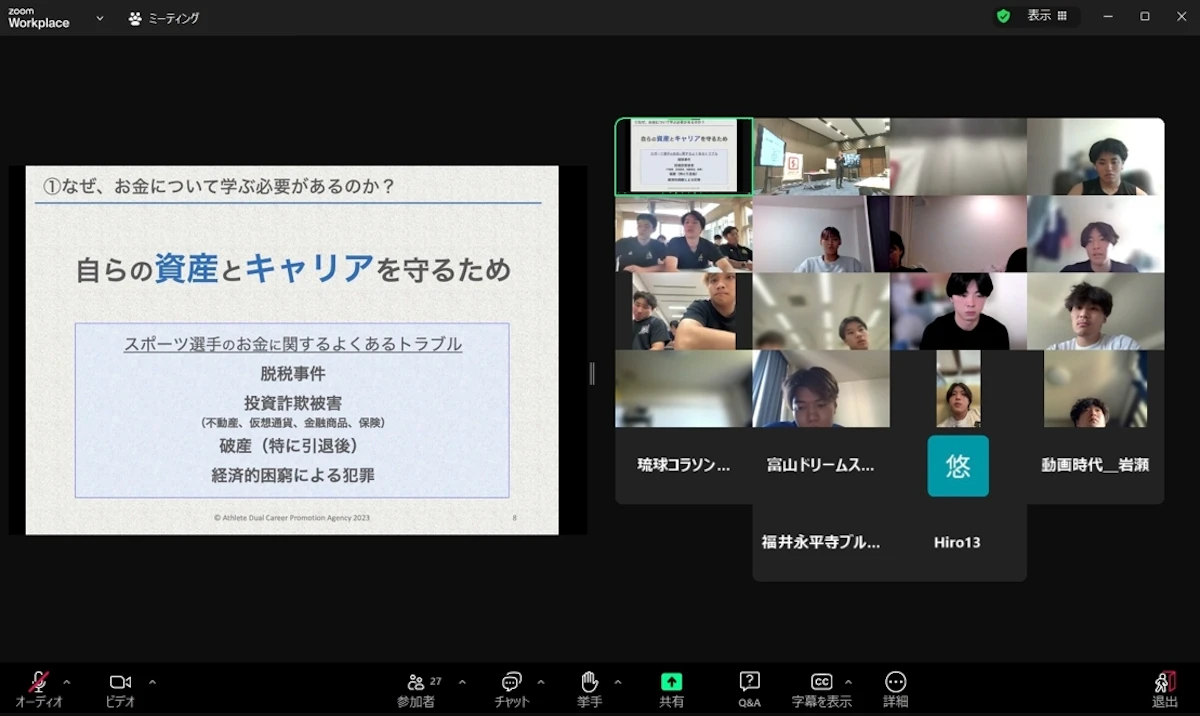Expand video options chevron

tap(152, 682)
